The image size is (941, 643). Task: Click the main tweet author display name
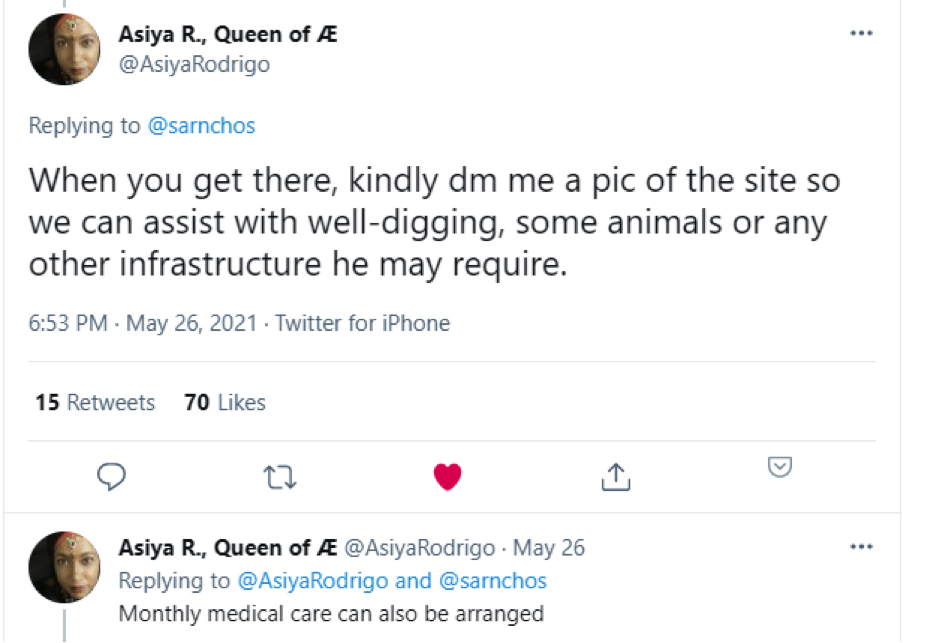pos(228,33)
